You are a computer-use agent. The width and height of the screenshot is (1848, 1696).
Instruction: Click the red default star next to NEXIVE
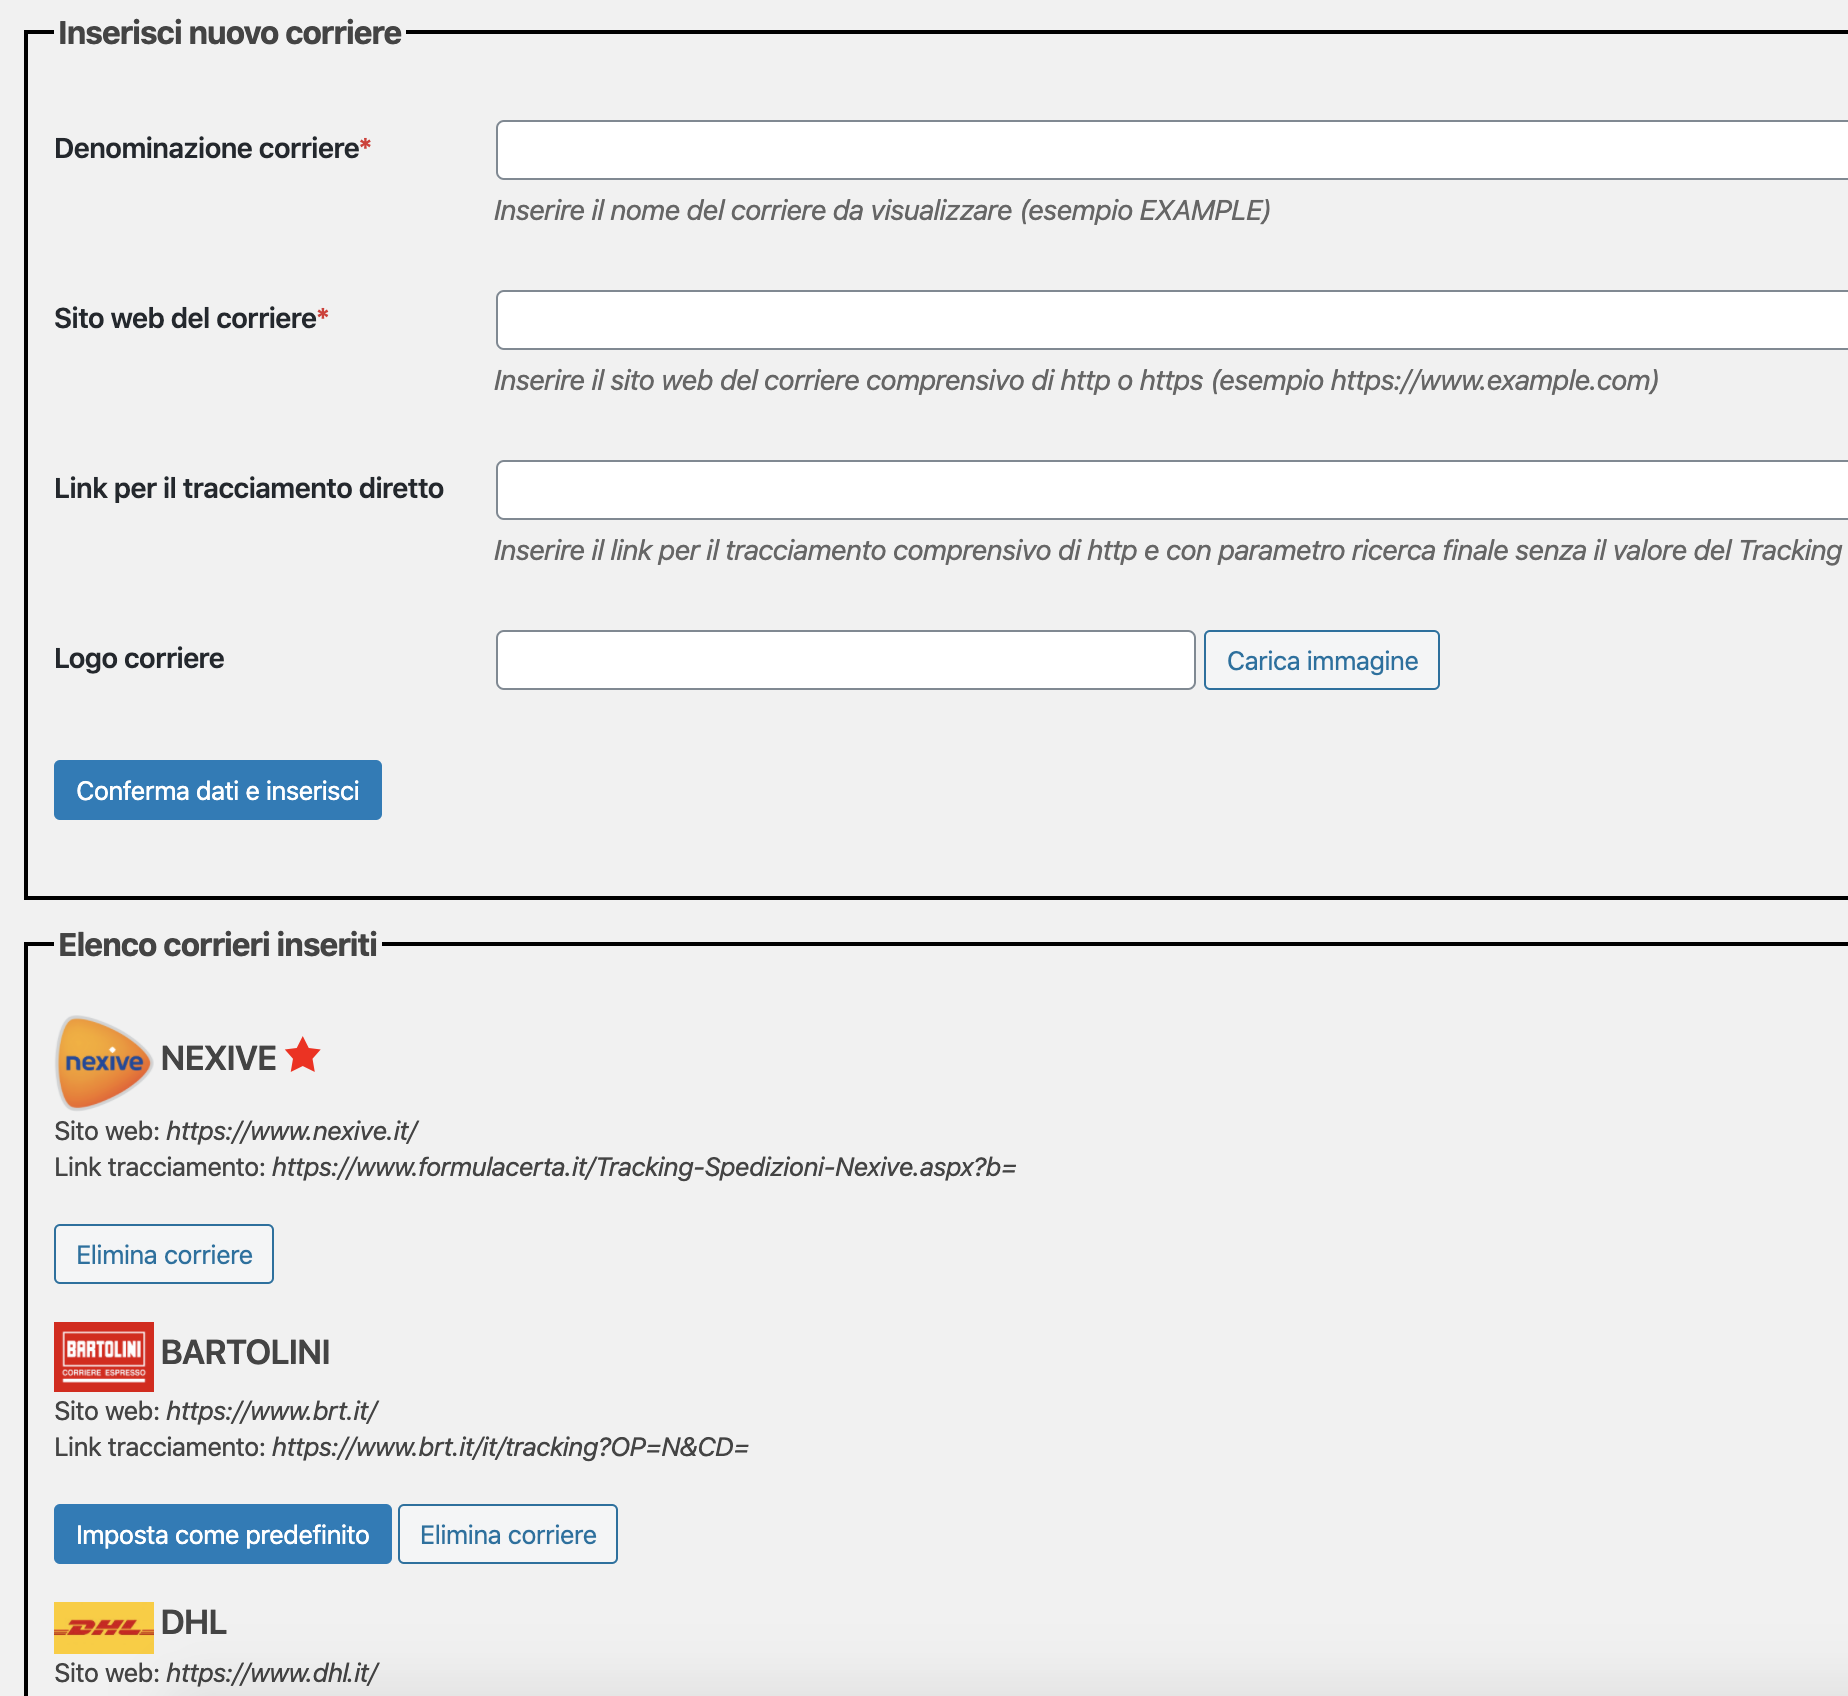coord(302,1056)
